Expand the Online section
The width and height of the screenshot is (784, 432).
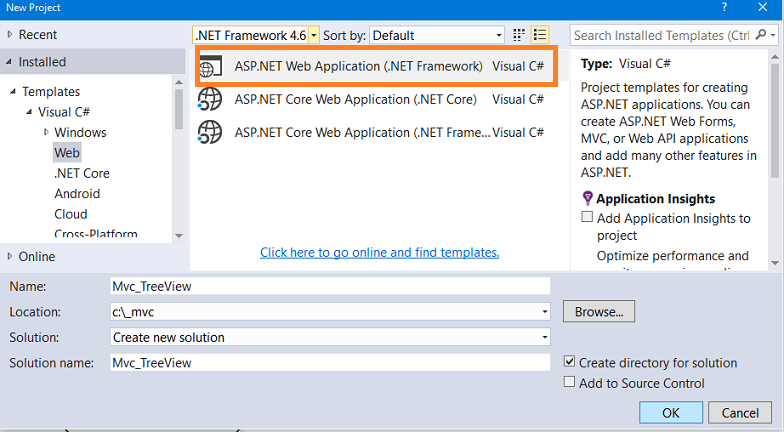tap(10, 256)
